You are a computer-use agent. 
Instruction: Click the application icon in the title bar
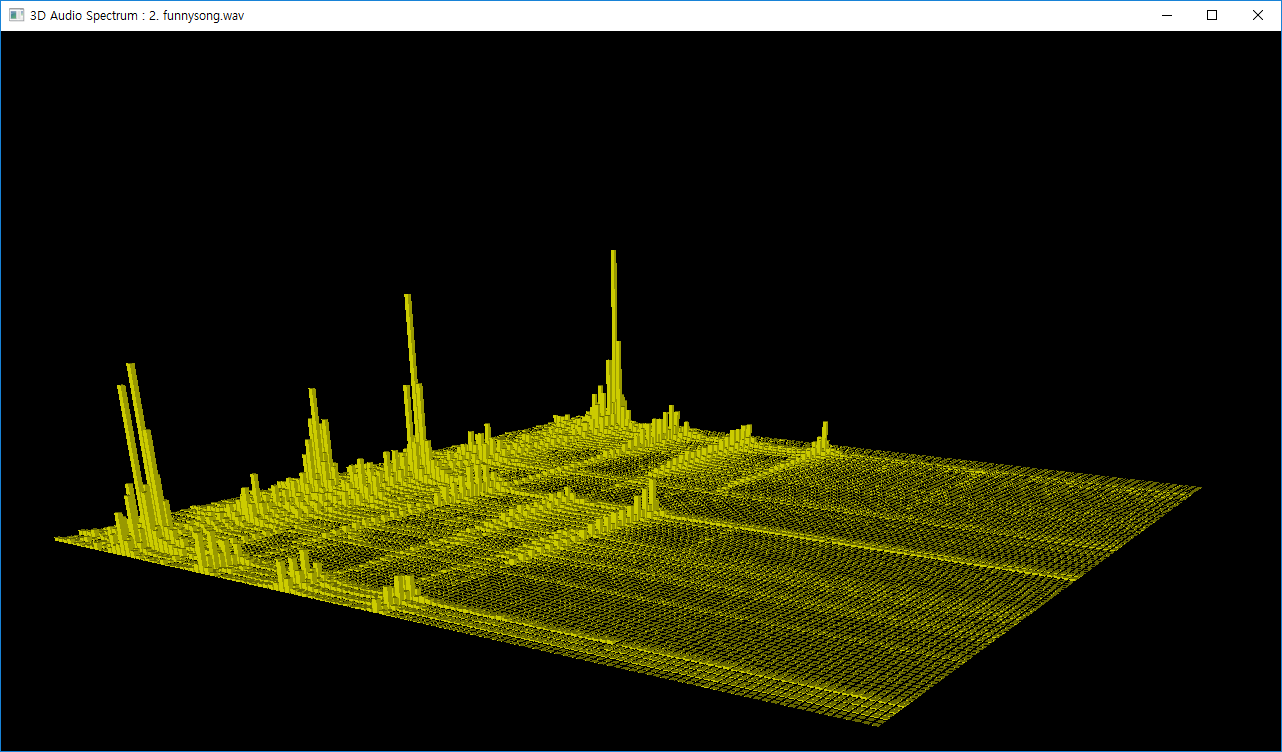point(16,15)
